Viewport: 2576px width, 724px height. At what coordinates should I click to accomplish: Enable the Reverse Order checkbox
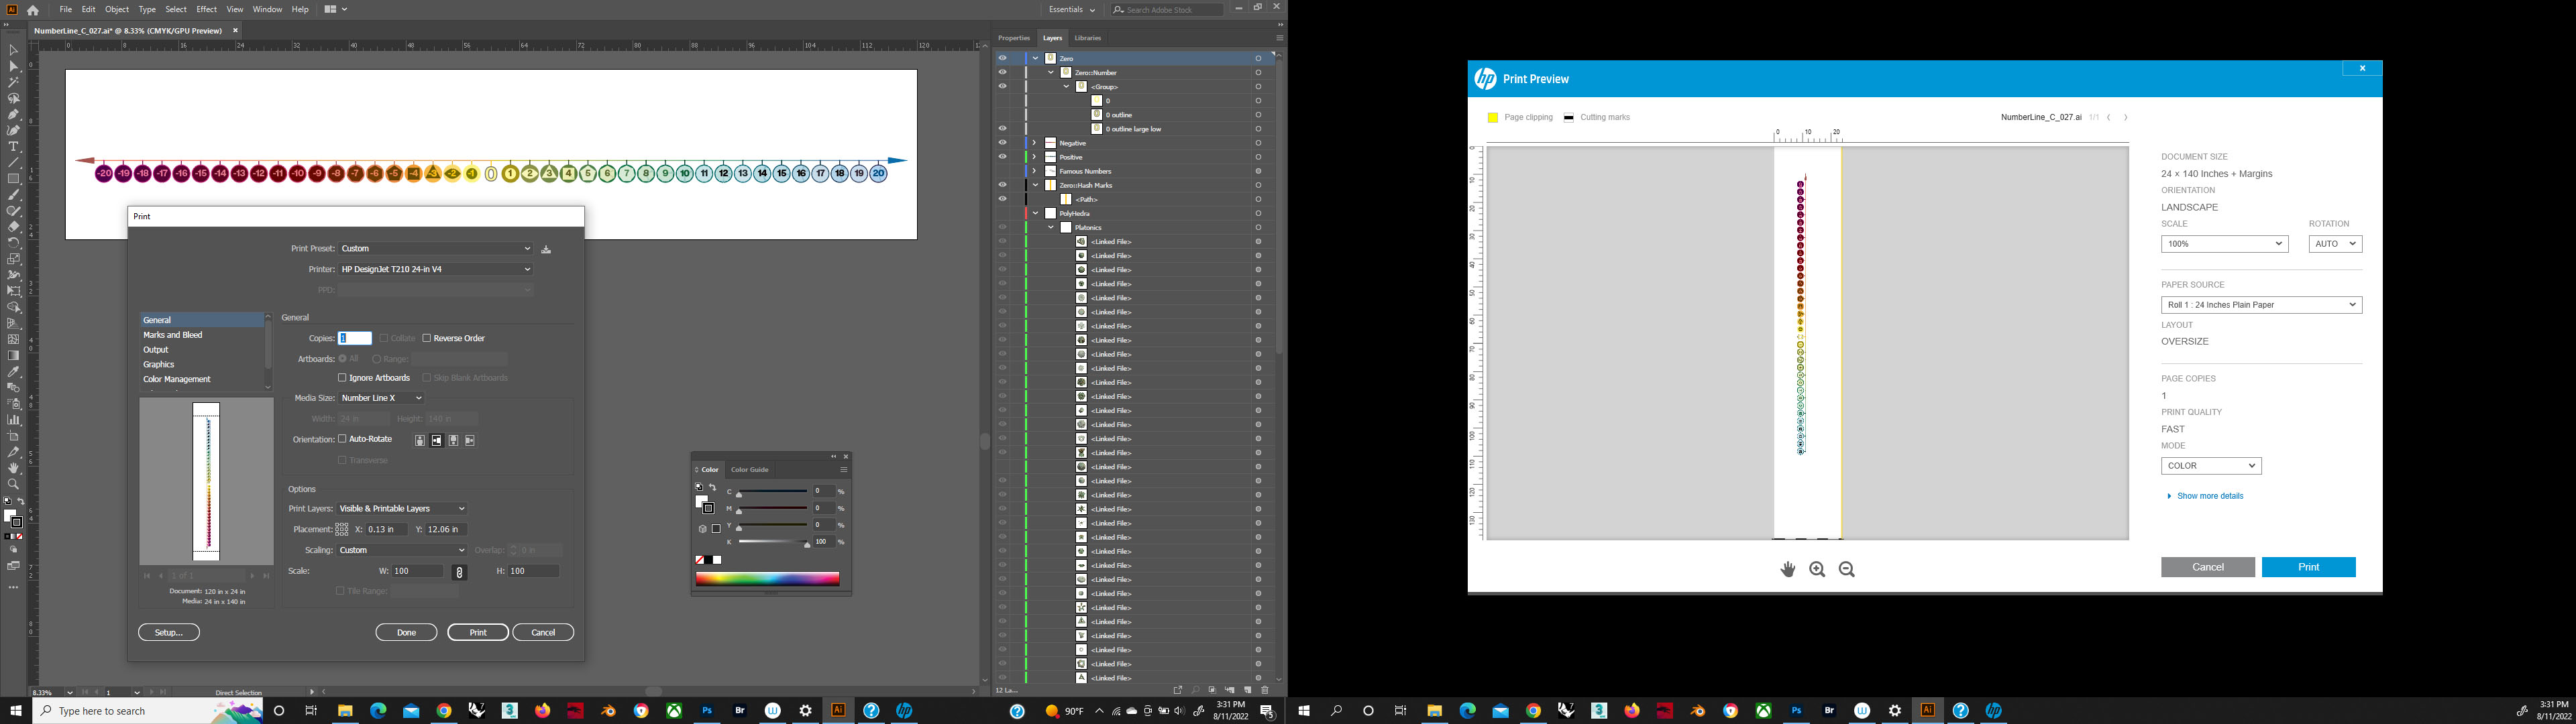(x=427, y=338)
